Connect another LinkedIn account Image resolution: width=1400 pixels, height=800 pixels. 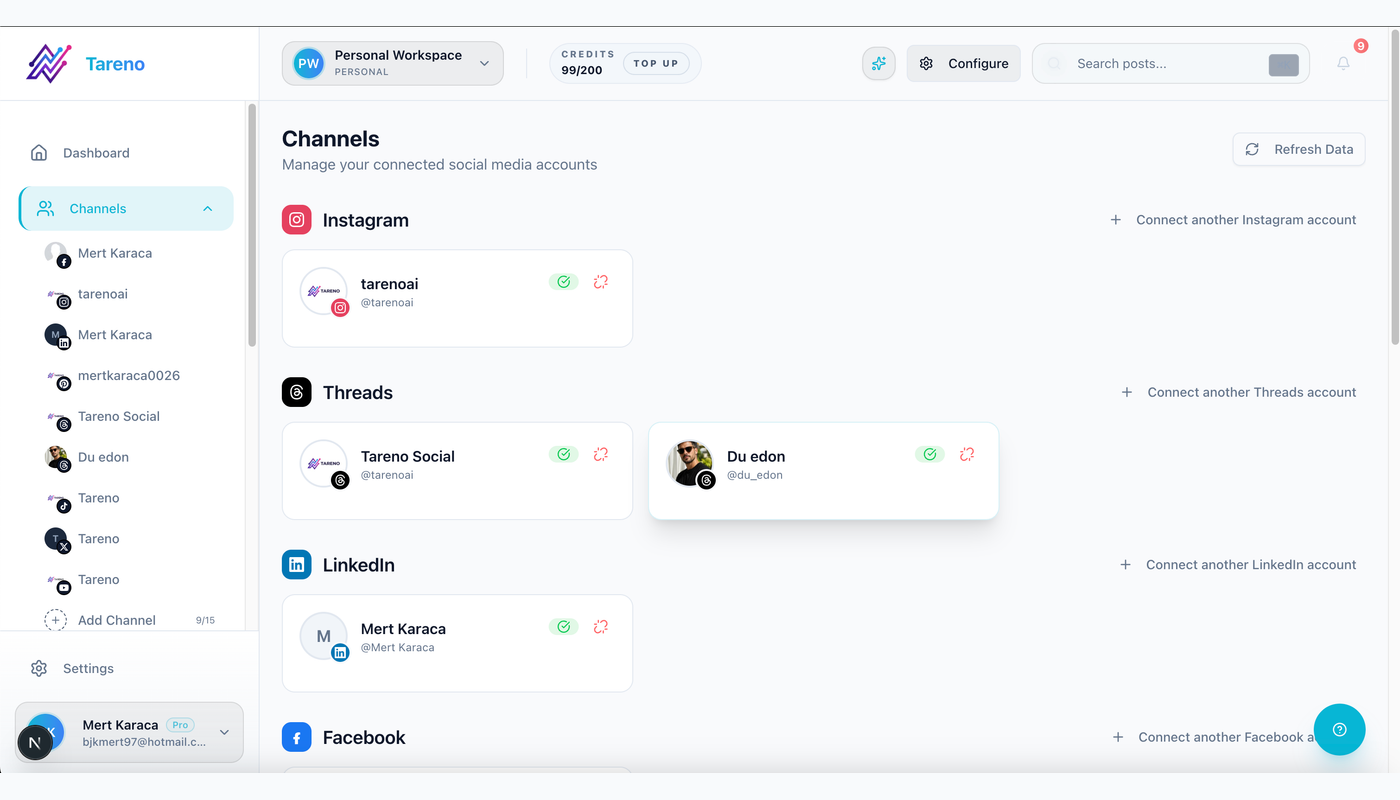coord(1238,565)
